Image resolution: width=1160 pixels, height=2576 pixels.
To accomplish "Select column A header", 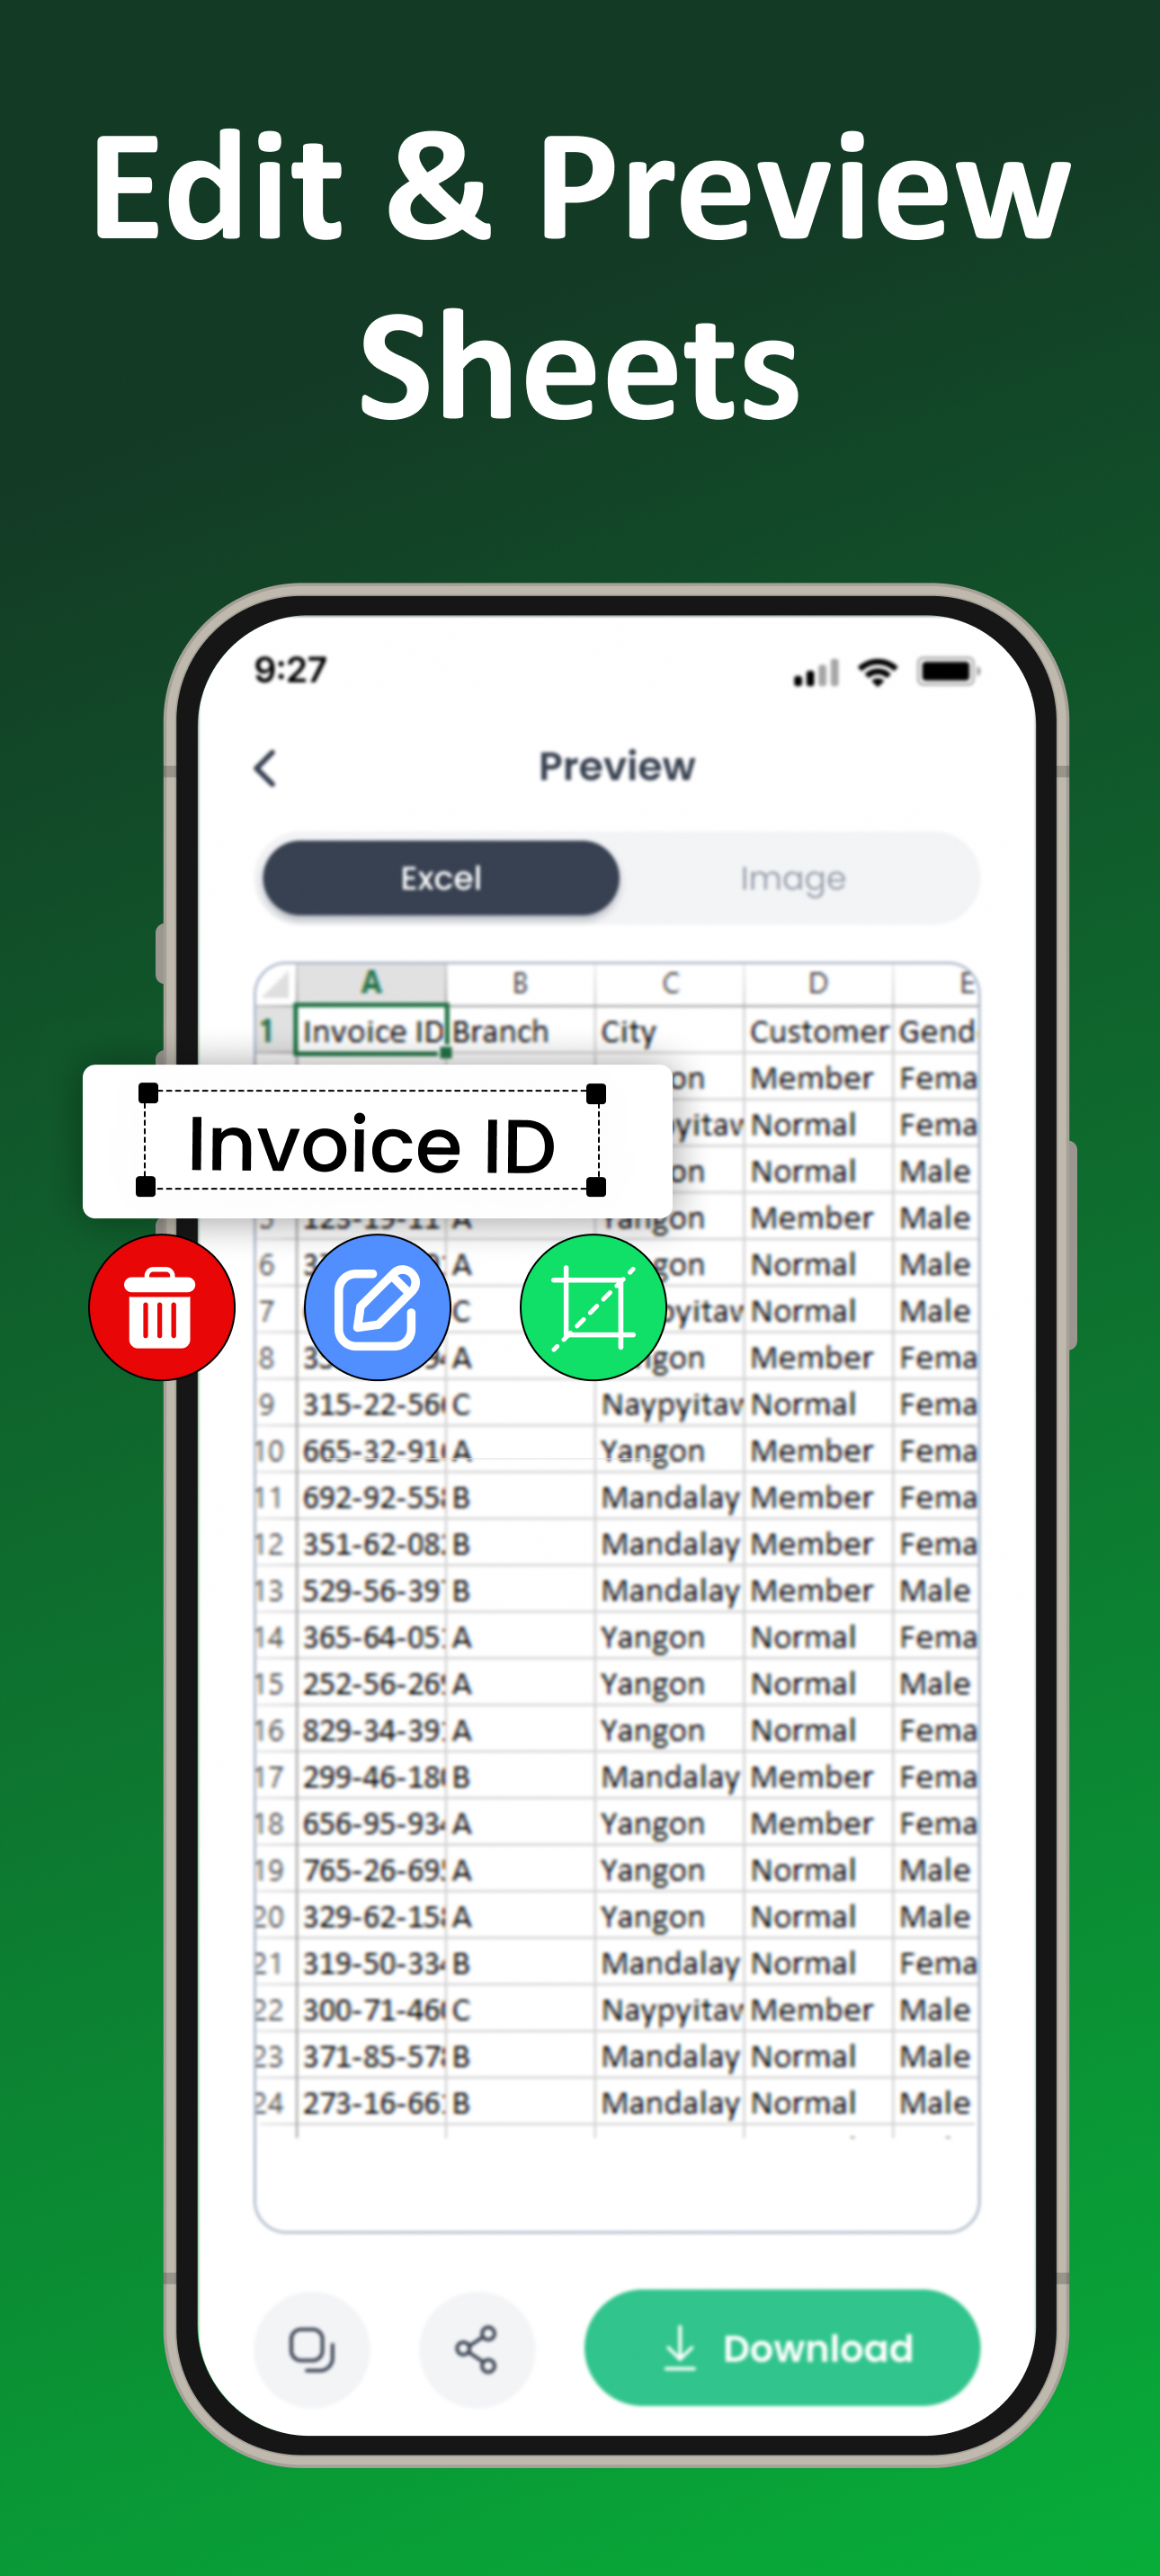I will (371, 983).
